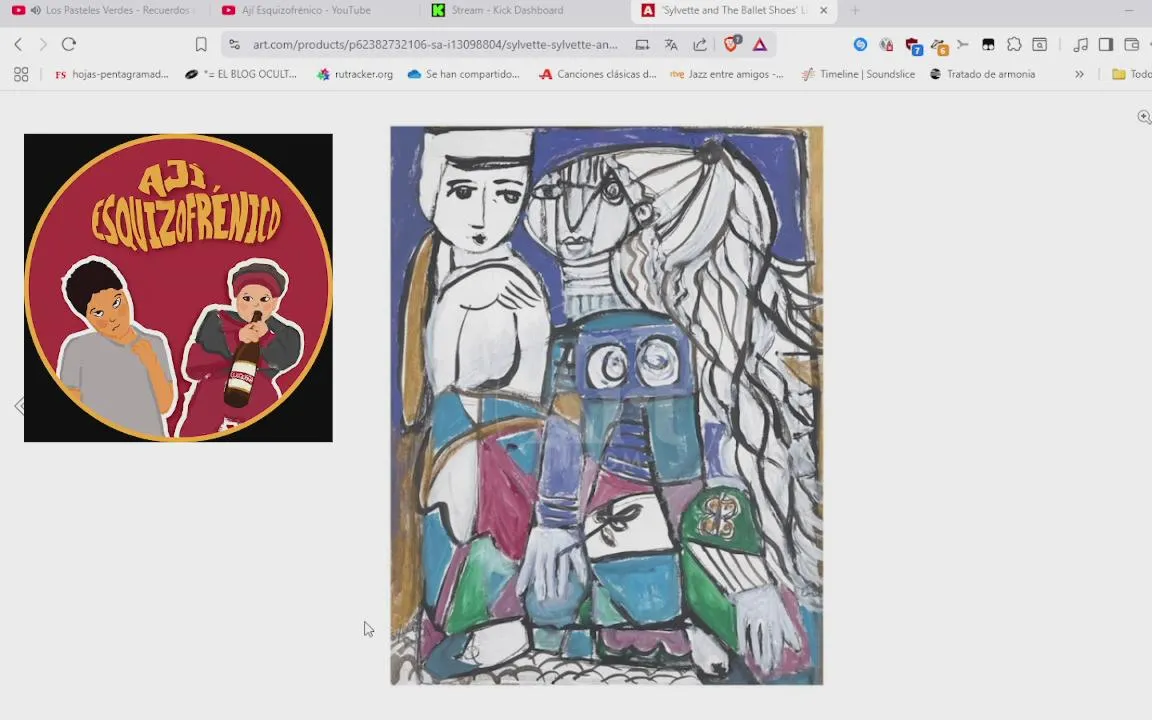
Task: Open hojas-pentagramad... bookmark
Action: (112, 74)
